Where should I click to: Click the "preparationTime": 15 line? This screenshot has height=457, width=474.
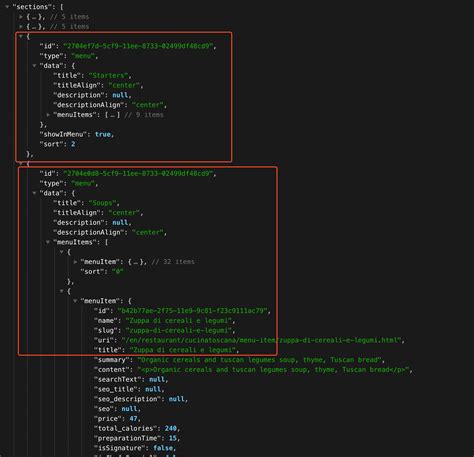tap(137, 438)
